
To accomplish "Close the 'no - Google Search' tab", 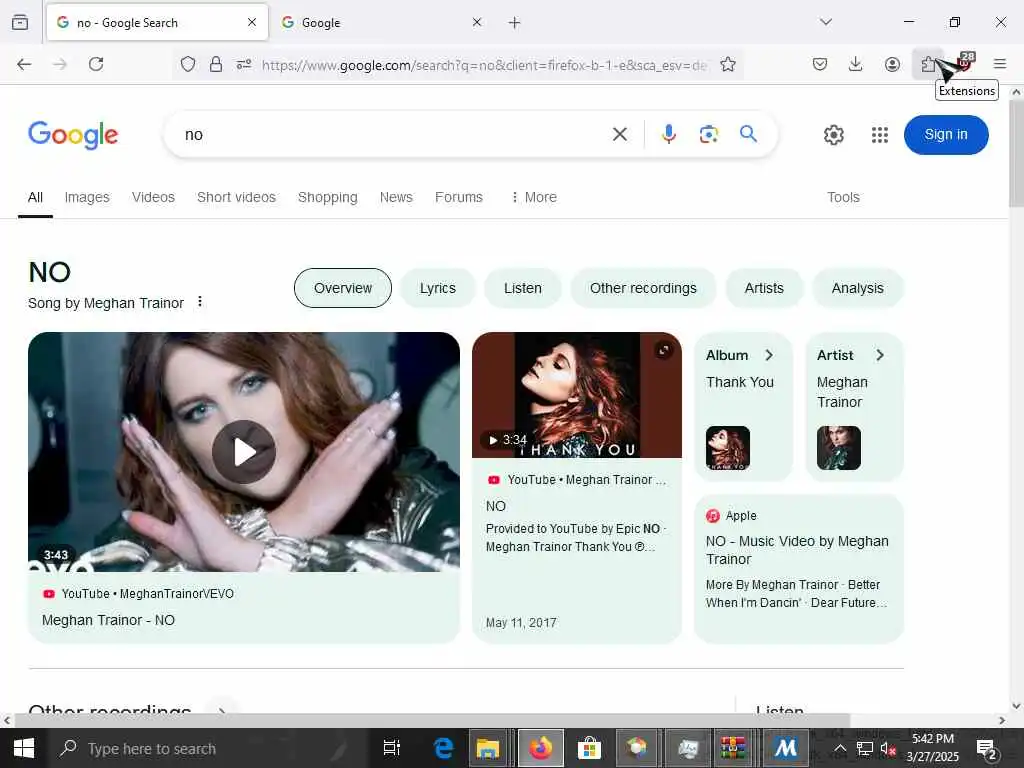I will click(x=252, y=22).
